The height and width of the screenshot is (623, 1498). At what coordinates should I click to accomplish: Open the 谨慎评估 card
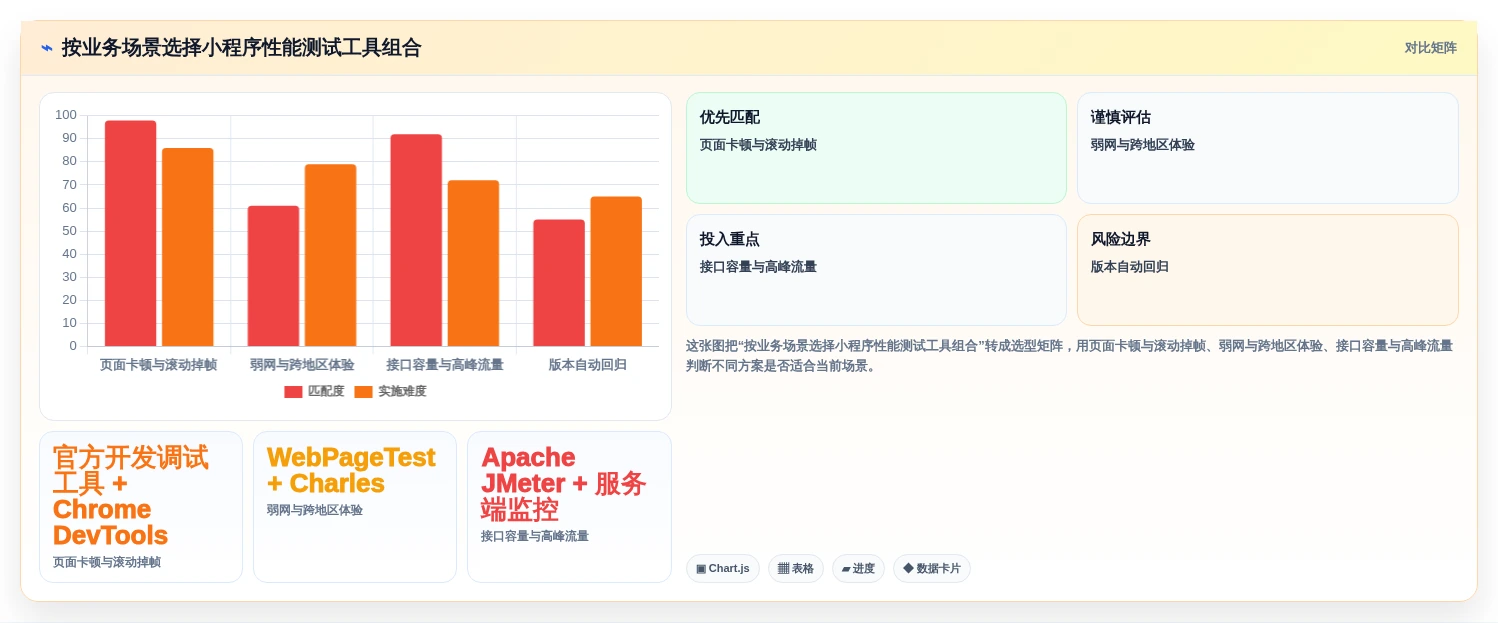click(x=1267, y=148)
